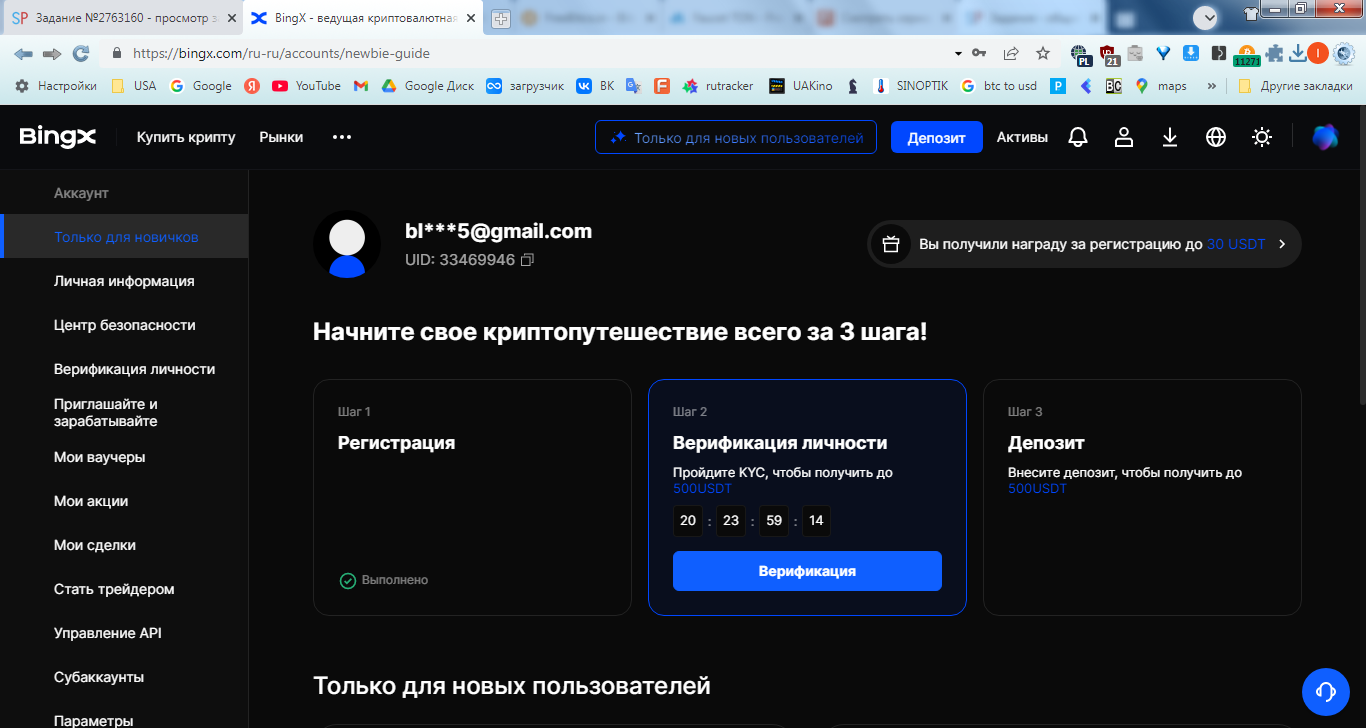The width and height of the screenshot is (1366, 728).
Task: Click the user avatar picture
Action: 347,244
